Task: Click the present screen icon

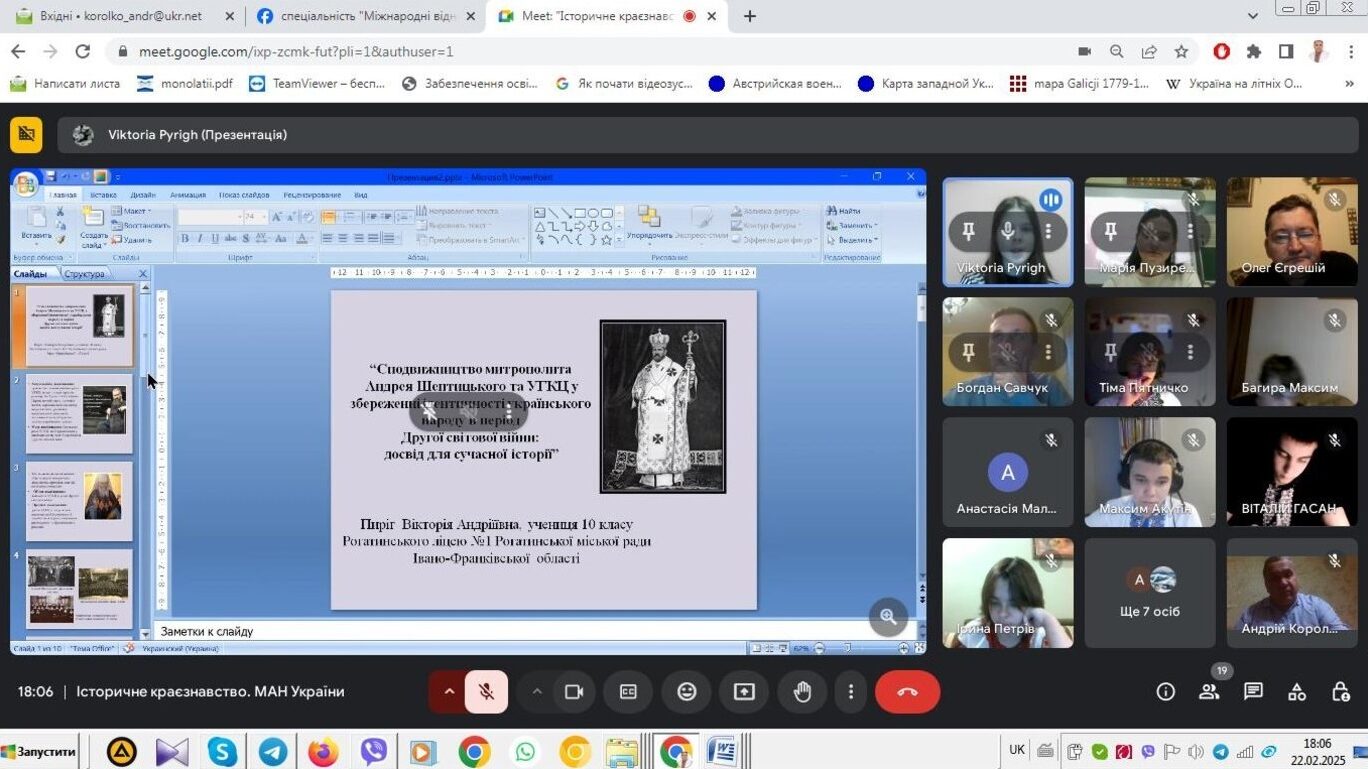Action: tap(744, 692)
